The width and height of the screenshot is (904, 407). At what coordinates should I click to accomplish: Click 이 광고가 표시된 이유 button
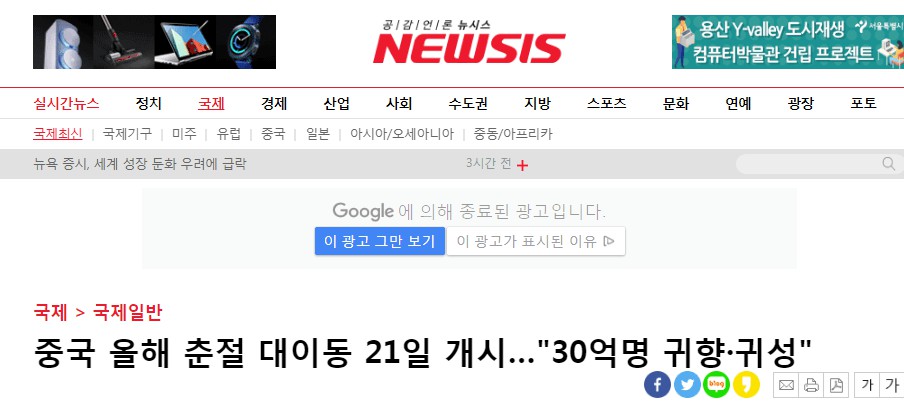point(536,241)
